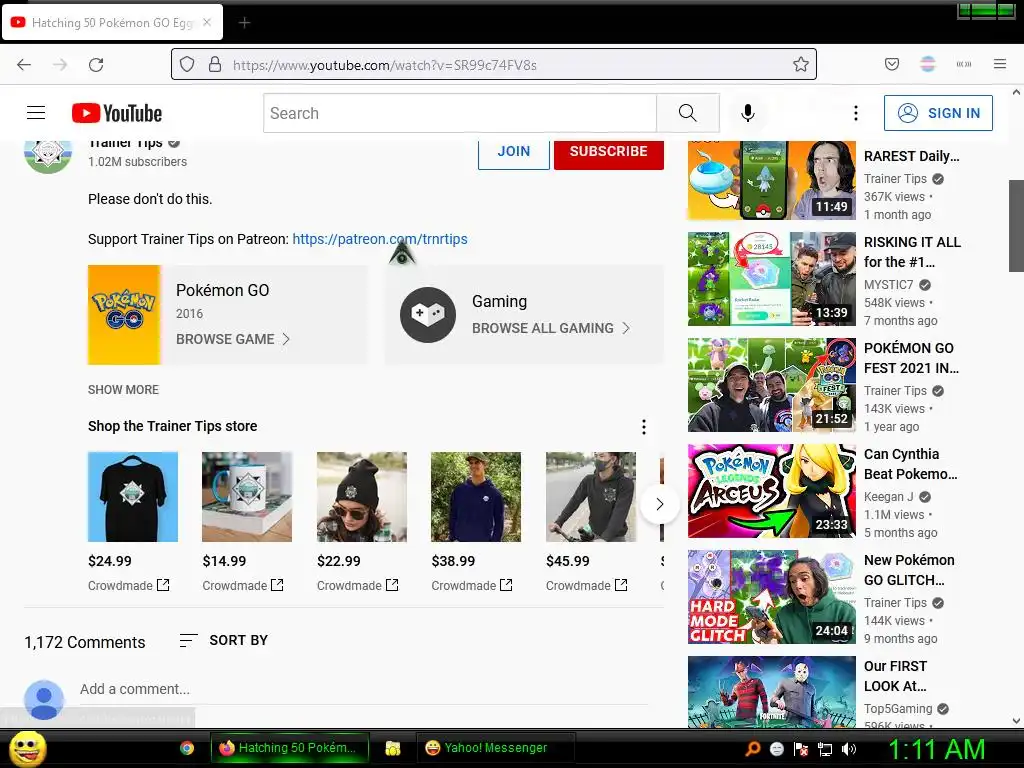The height and width of the screenshot is (768, 1024).
Task: Open MYSTIC7 channel link
Action: (888, 285)
